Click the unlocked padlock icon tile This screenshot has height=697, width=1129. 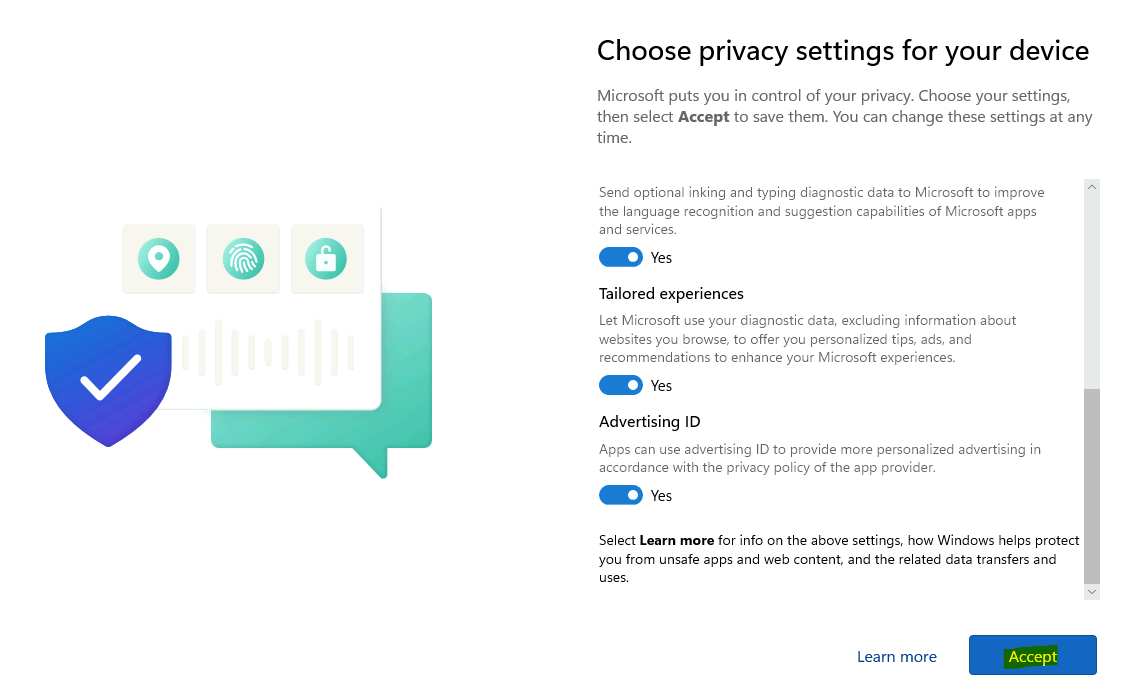coord(327,258)
